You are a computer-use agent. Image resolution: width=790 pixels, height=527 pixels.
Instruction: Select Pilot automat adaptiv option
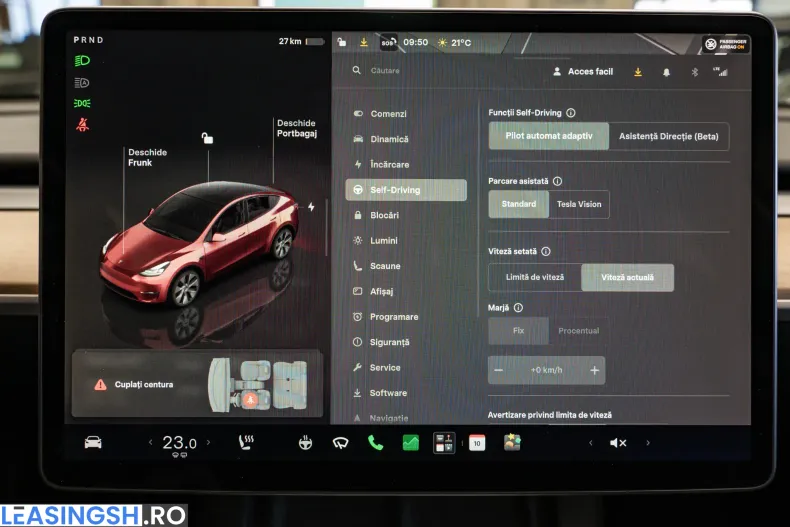click(549, 136)
